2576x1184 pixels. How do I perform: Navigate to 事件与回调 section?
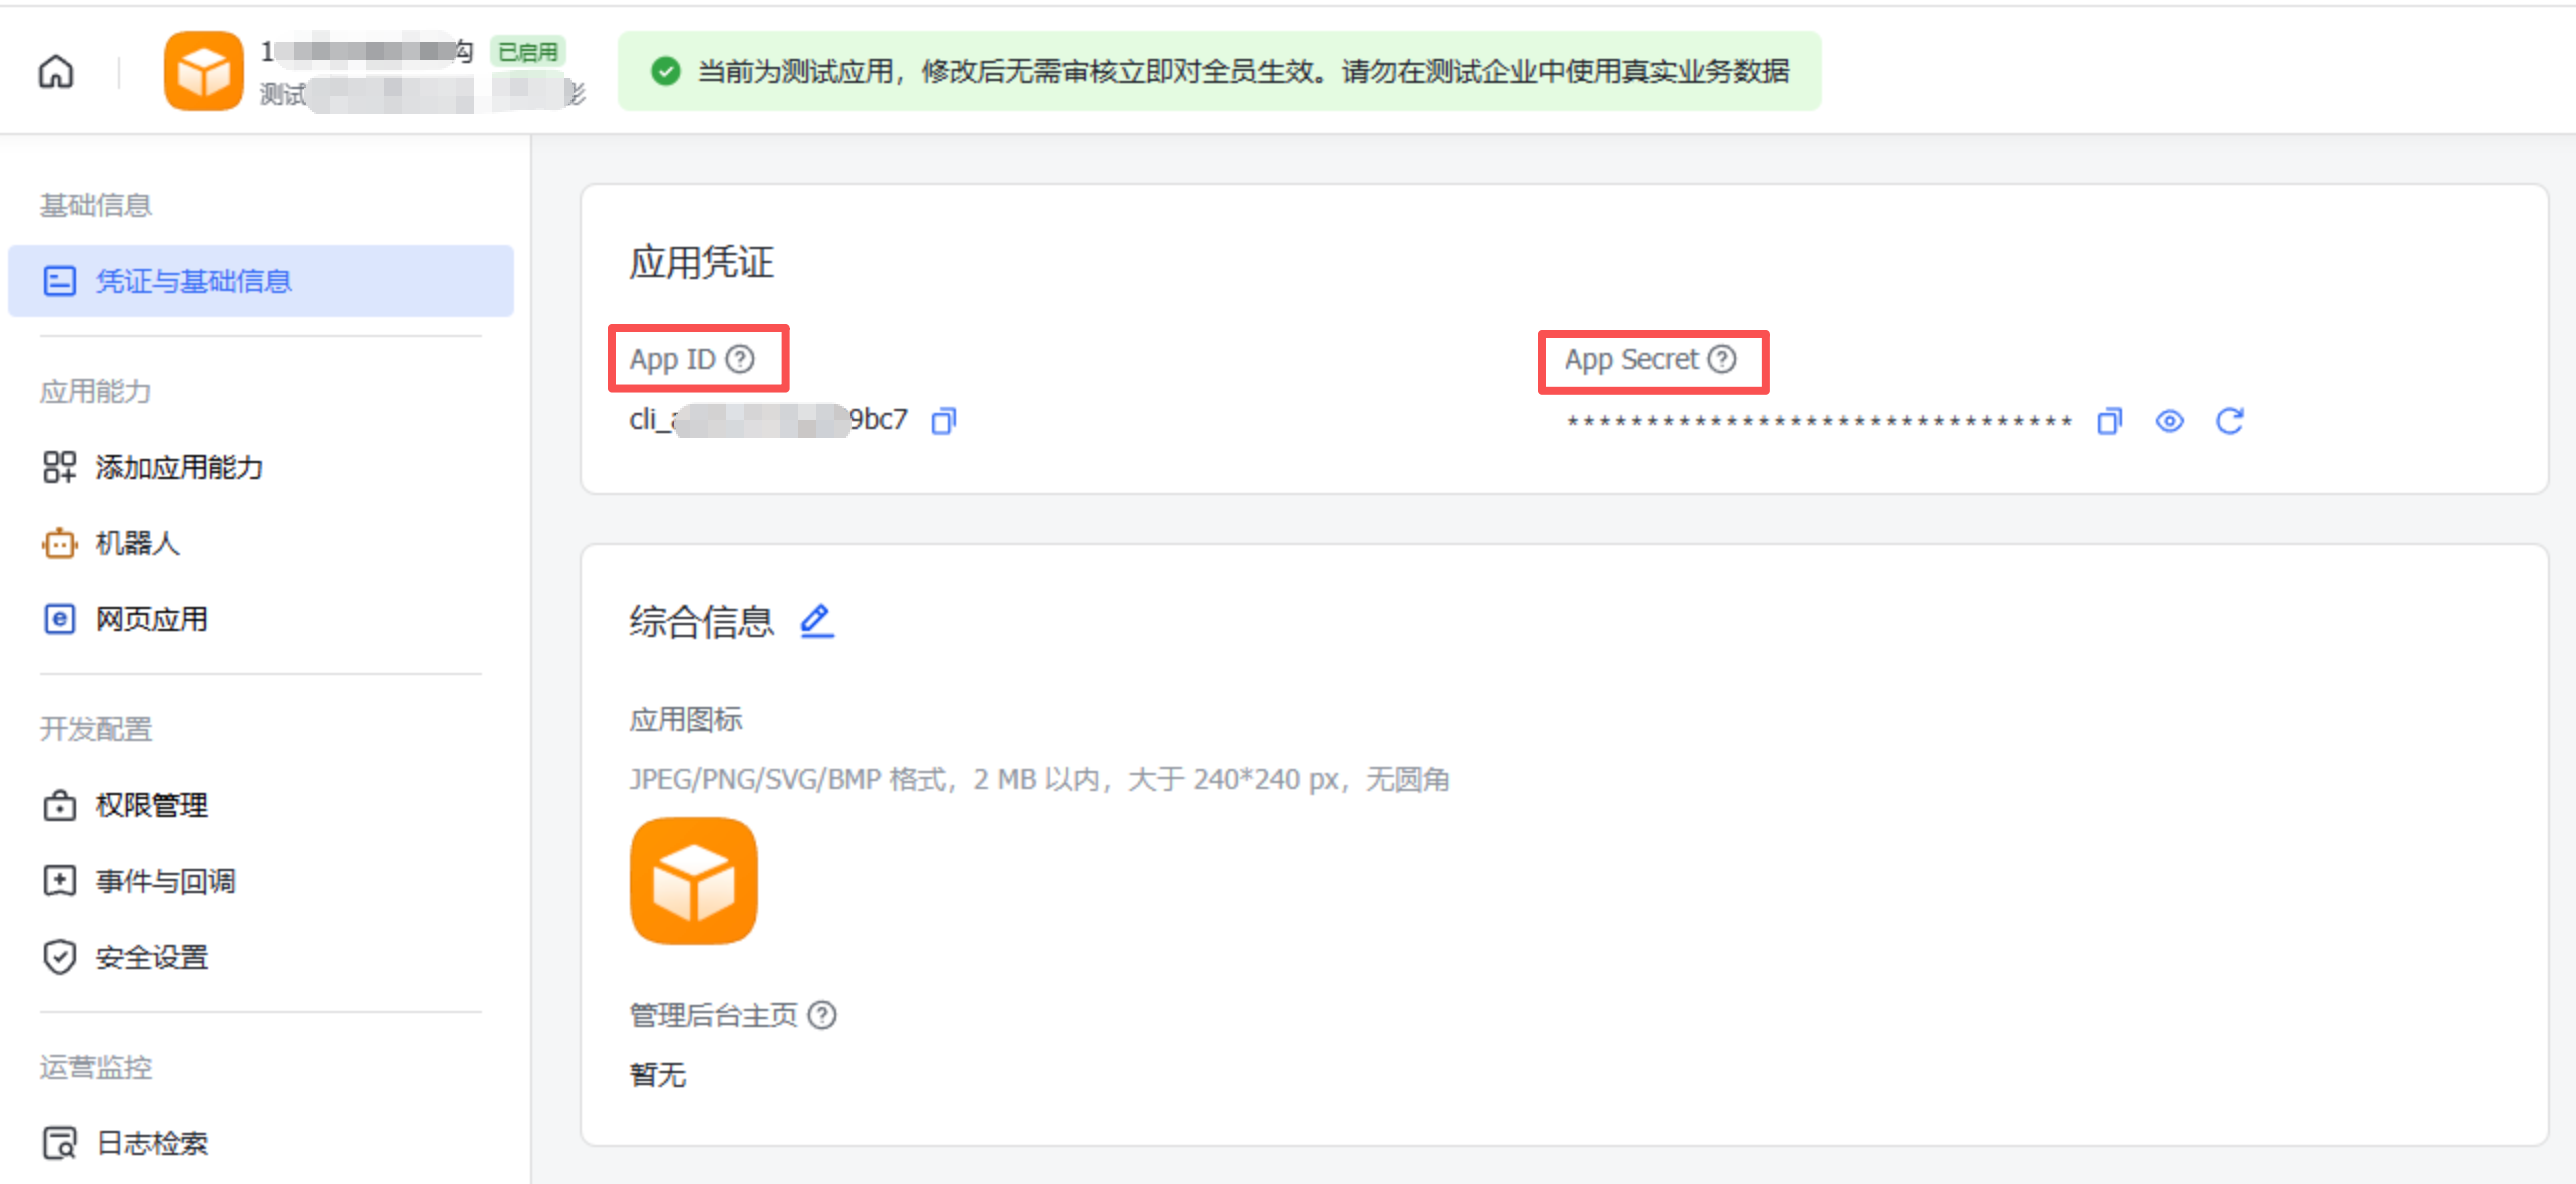point(165,881)
